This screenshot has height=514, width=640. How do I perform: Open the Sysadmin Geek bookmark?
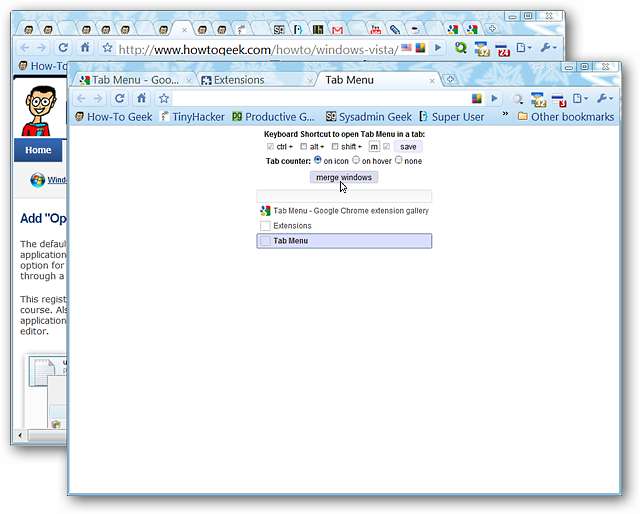point(369,117)
